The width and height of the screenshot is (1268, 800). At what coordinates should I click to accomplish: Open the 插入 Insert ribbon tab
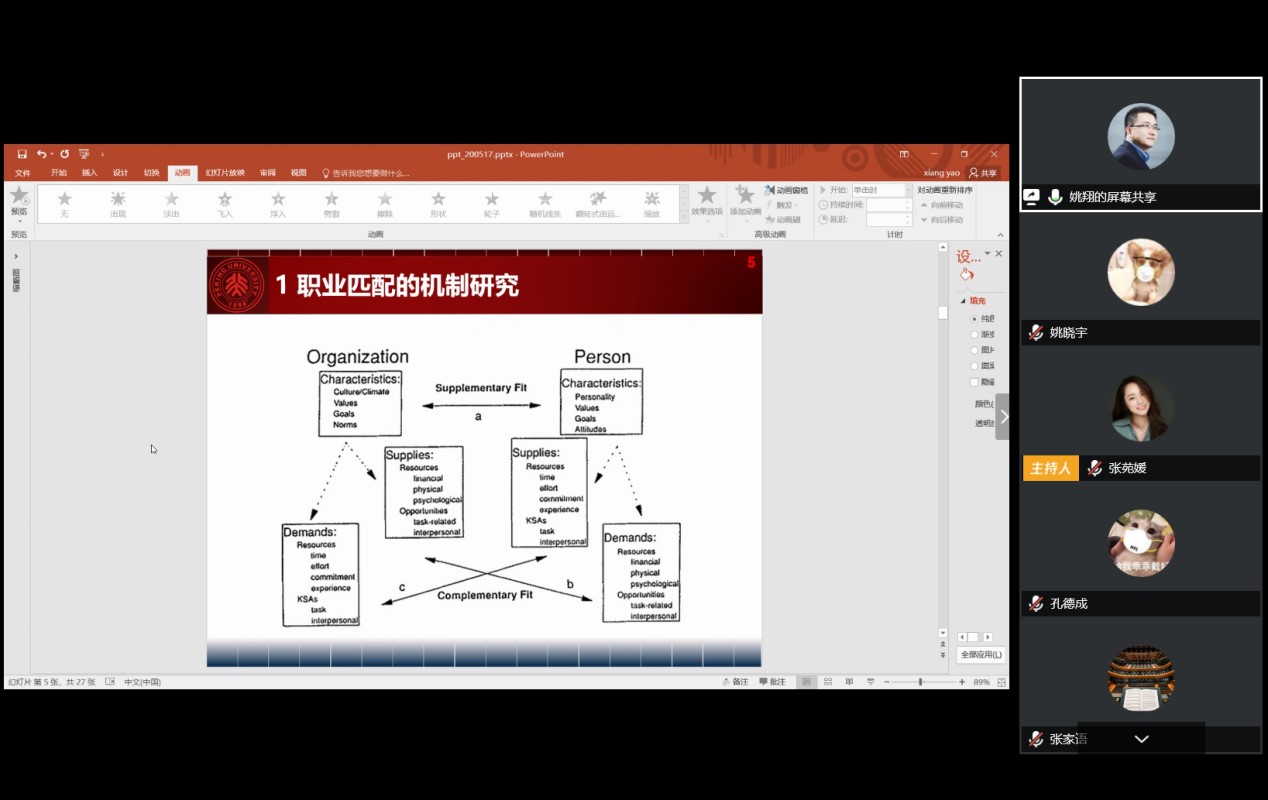(x=90, y=173)
